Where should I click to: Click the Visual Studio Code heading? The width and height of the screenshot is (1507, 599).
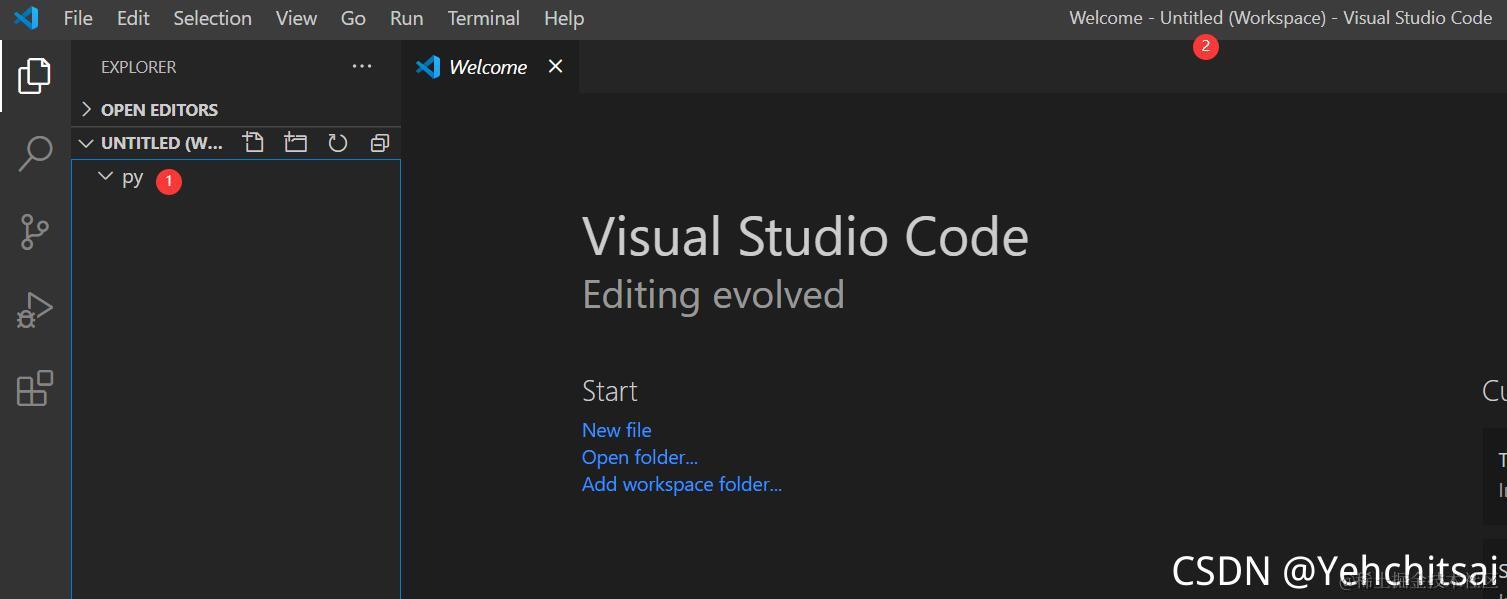(x=806, y=237)
